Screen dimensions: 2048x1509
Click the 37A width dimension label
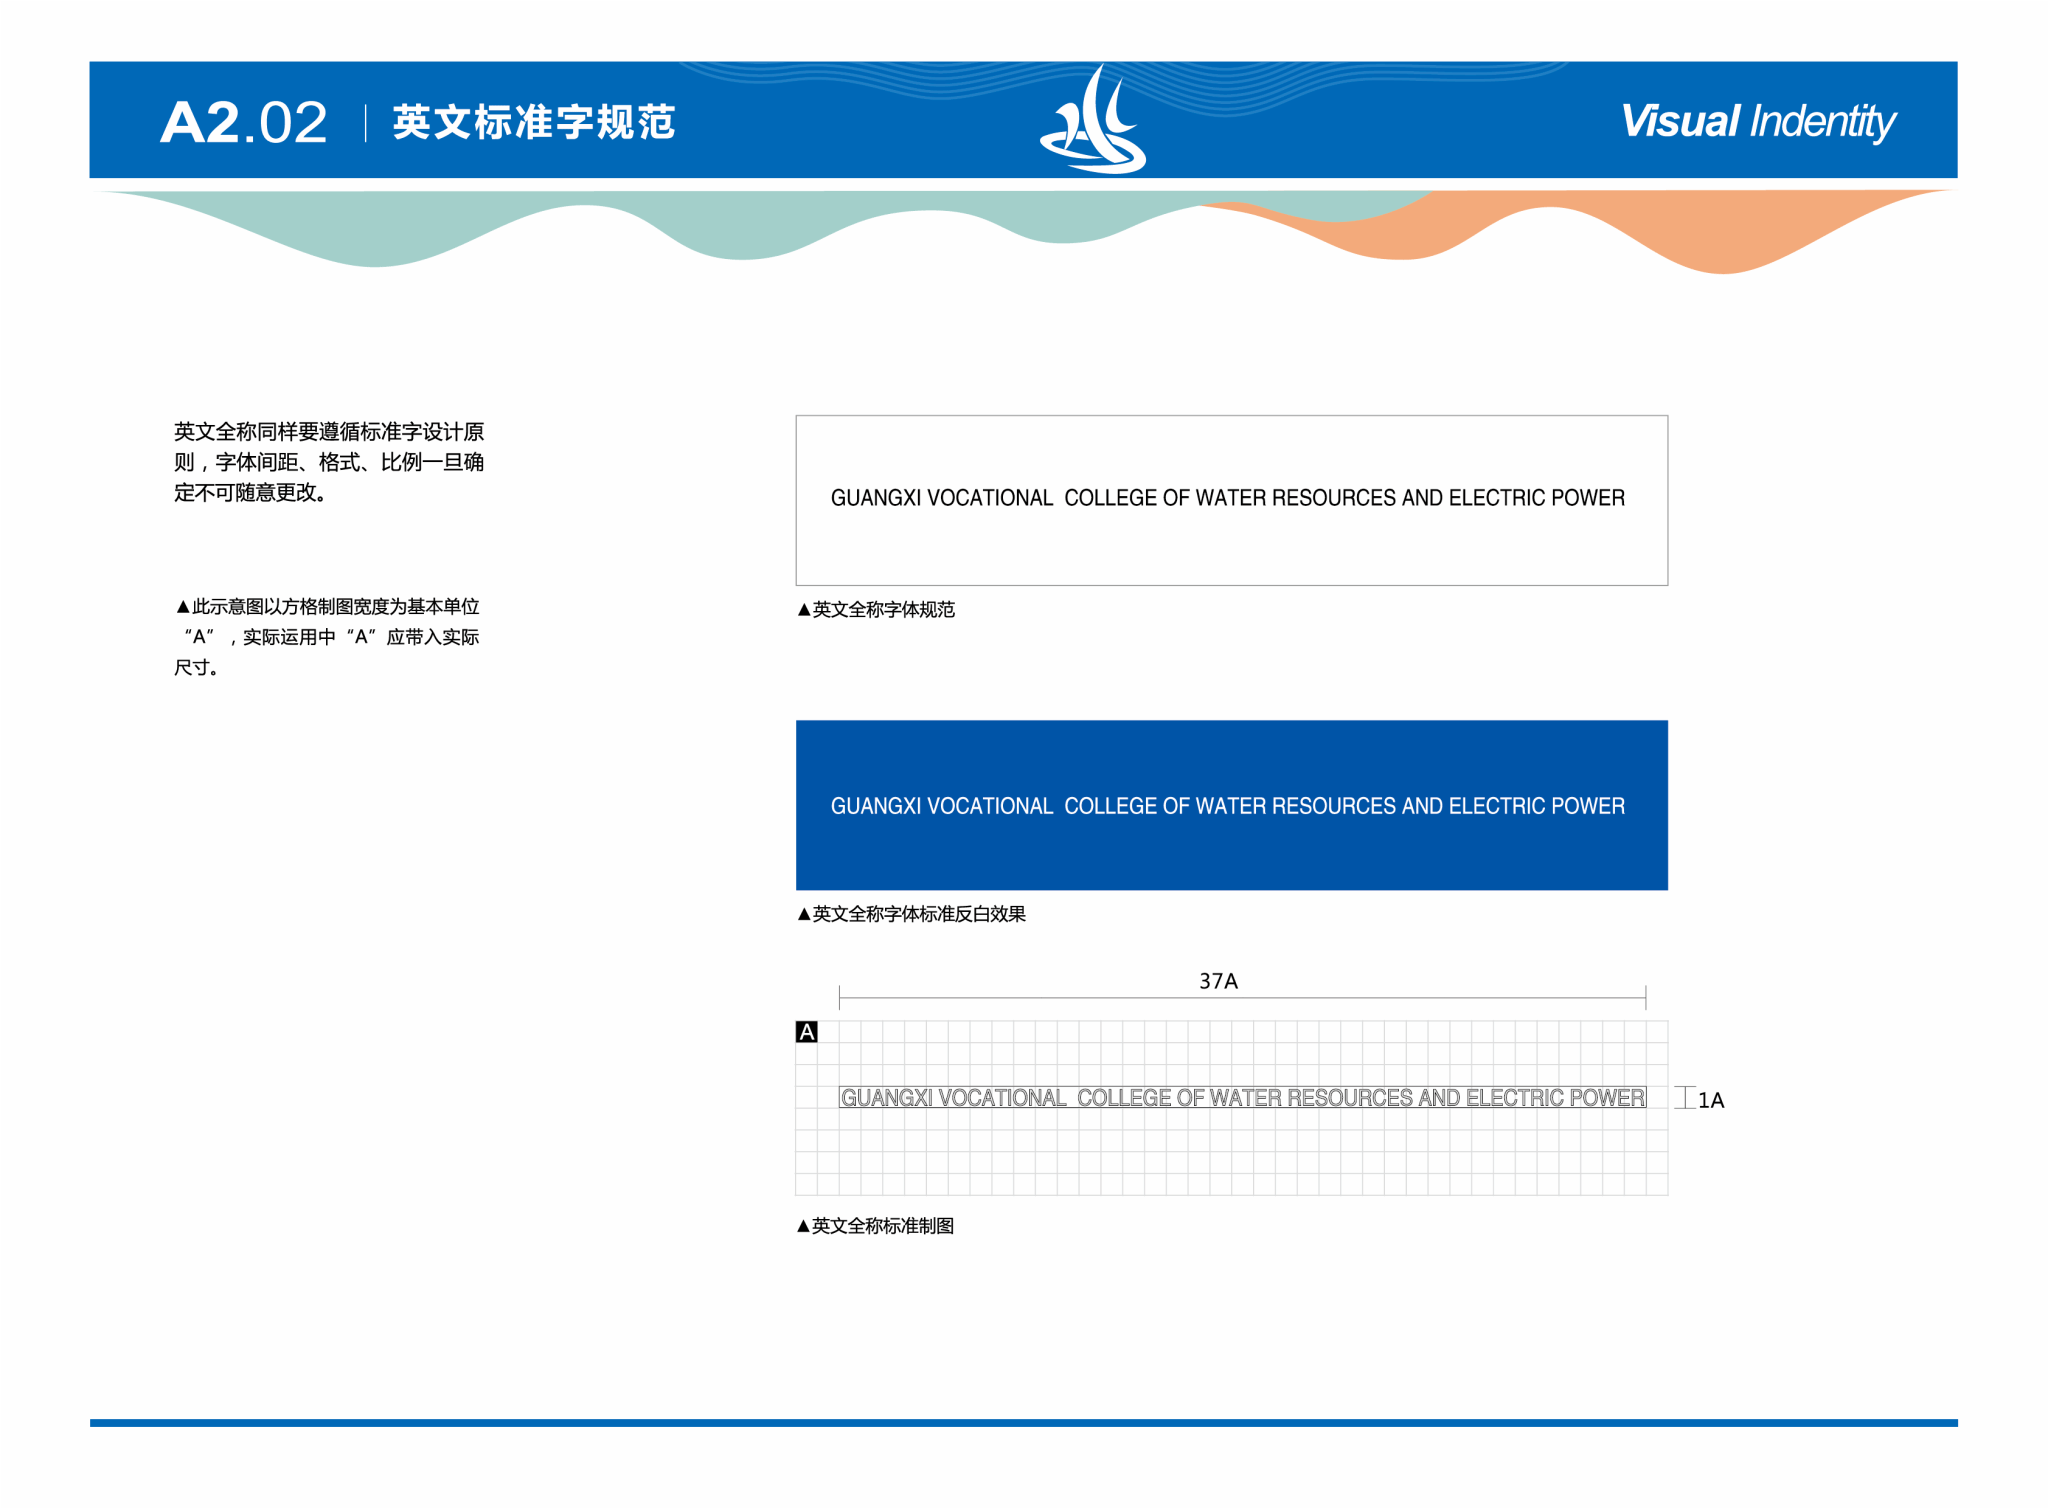coord(1217,981)
